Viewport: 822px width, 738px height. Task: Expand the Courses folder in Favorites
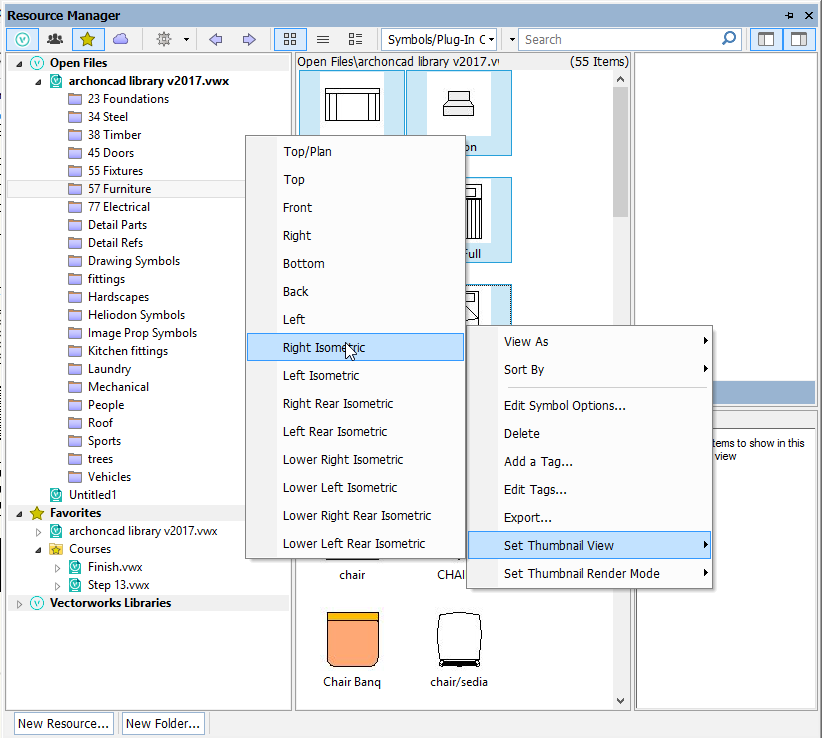(40, 548)
